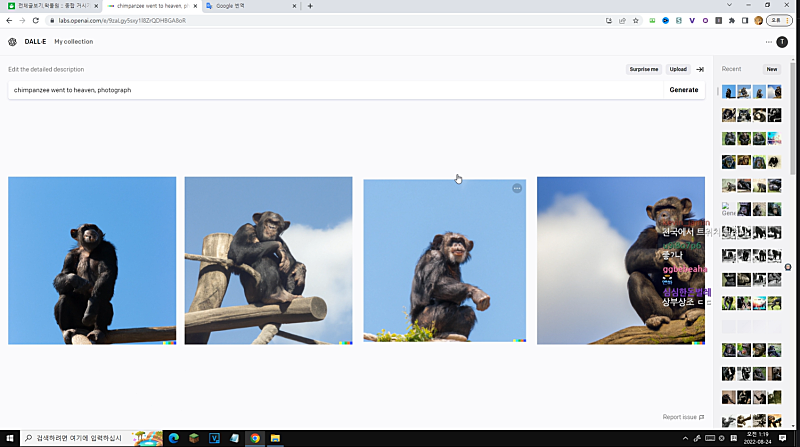Select first thumbnail in Recent top row

[729, 92]
